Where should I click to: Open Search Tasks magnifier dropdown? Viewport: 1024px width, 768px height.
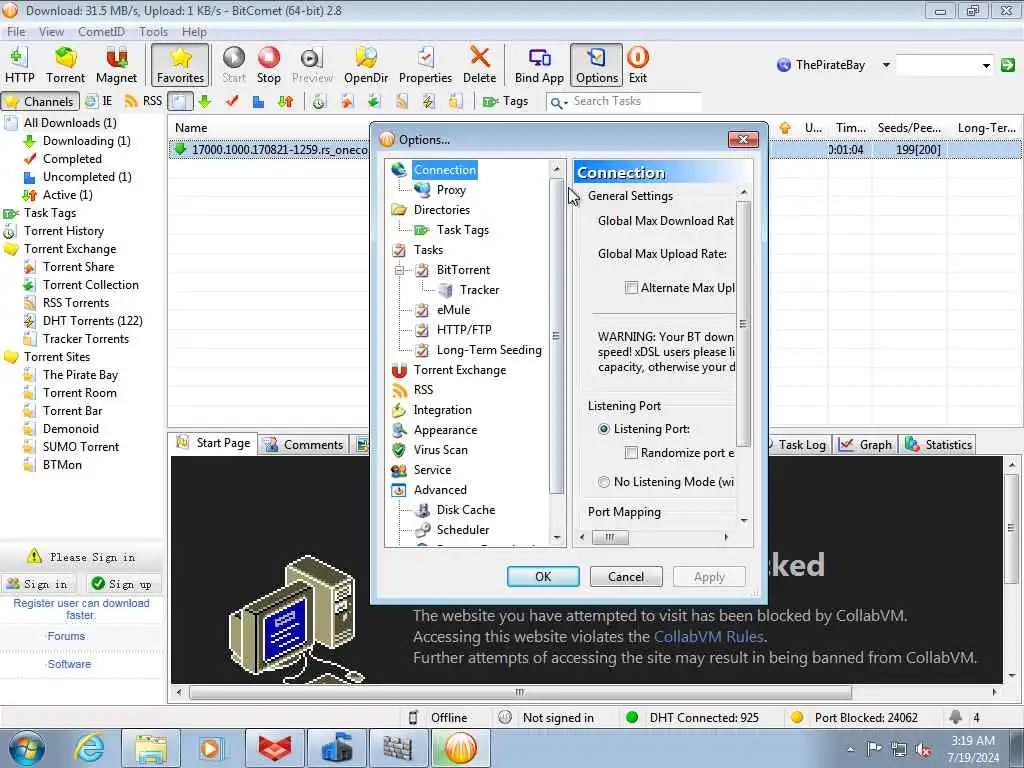pos(558,102)
